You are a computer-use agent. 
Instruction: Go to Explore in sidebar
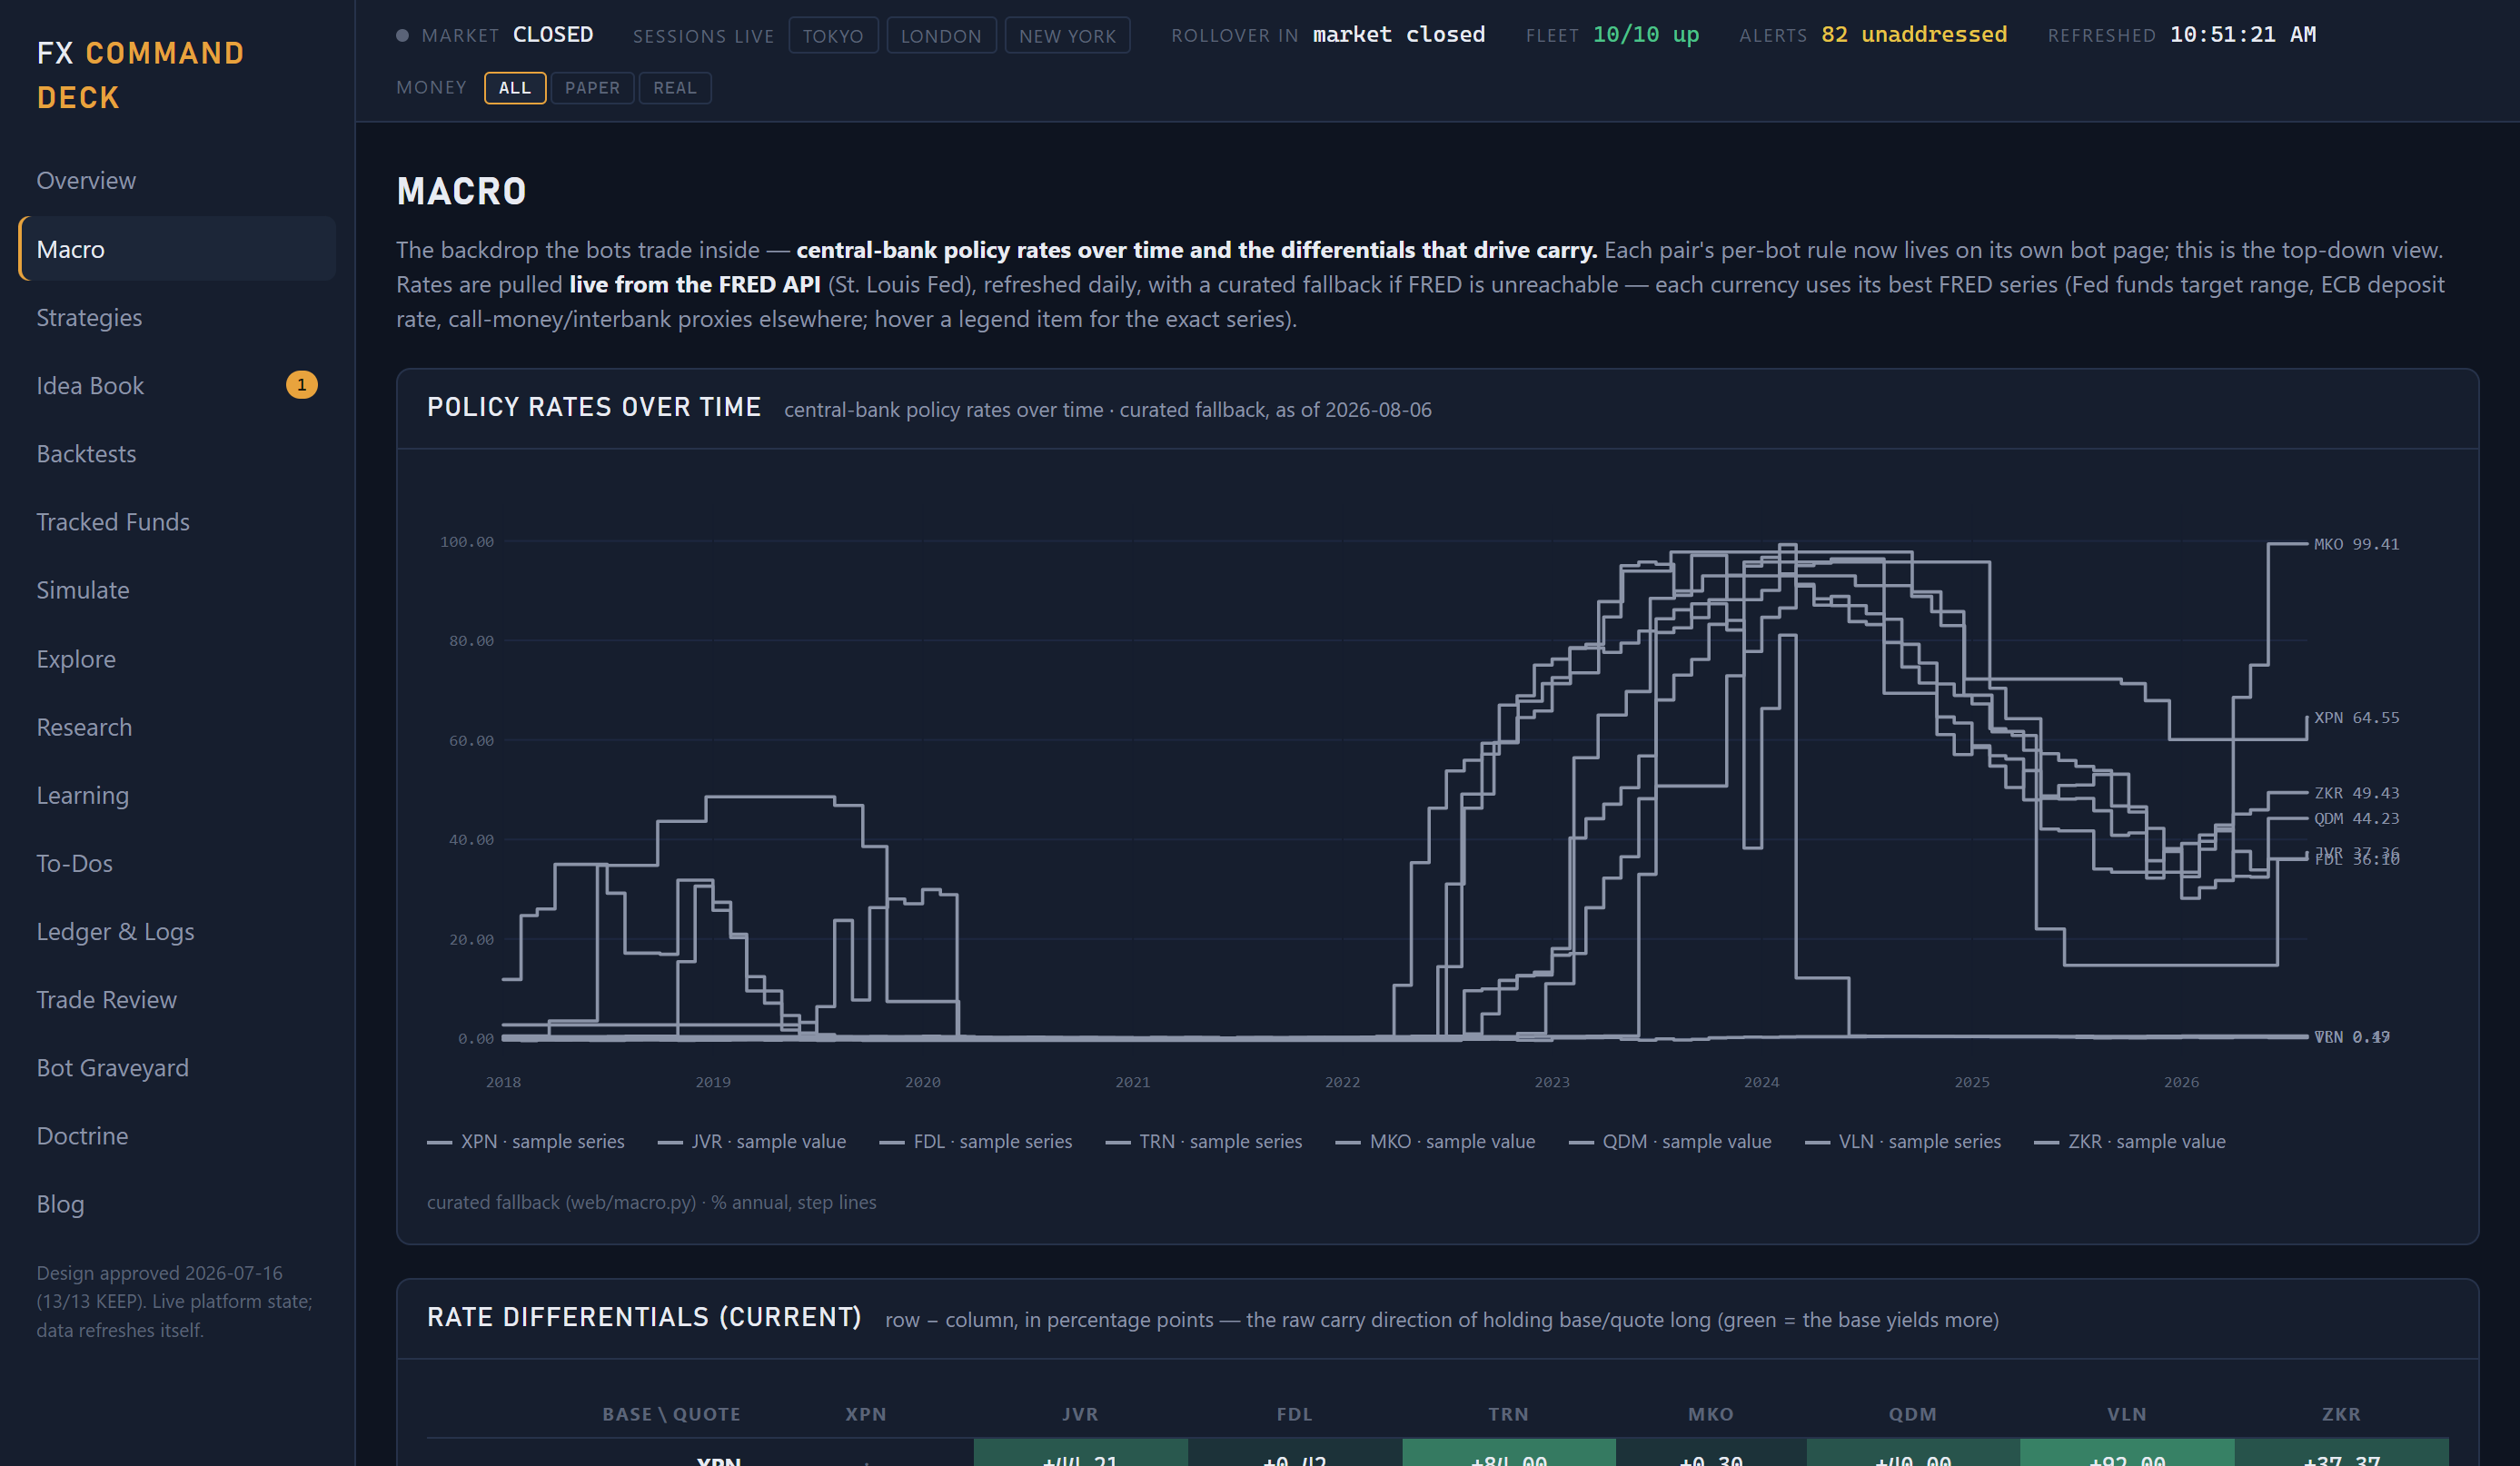(76, 659)
